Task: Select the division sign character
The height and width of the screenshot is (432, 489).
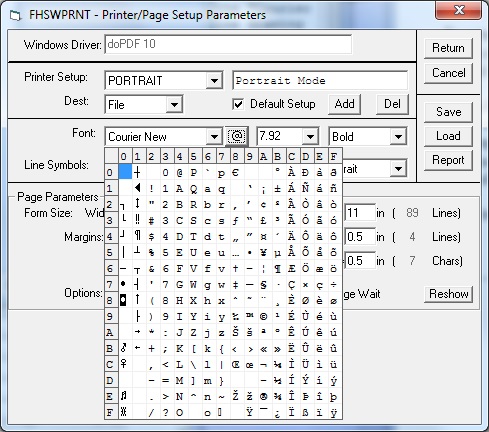Action: pos(333,284)
